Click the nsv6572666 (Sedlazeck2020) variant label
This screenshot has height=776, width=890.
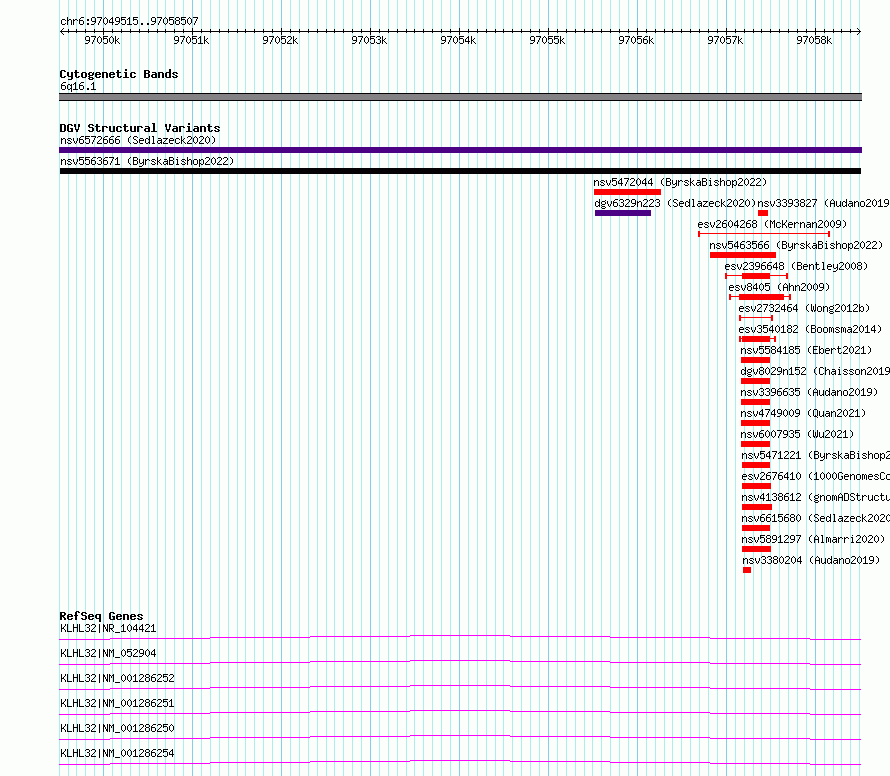[x=138, y=140]
